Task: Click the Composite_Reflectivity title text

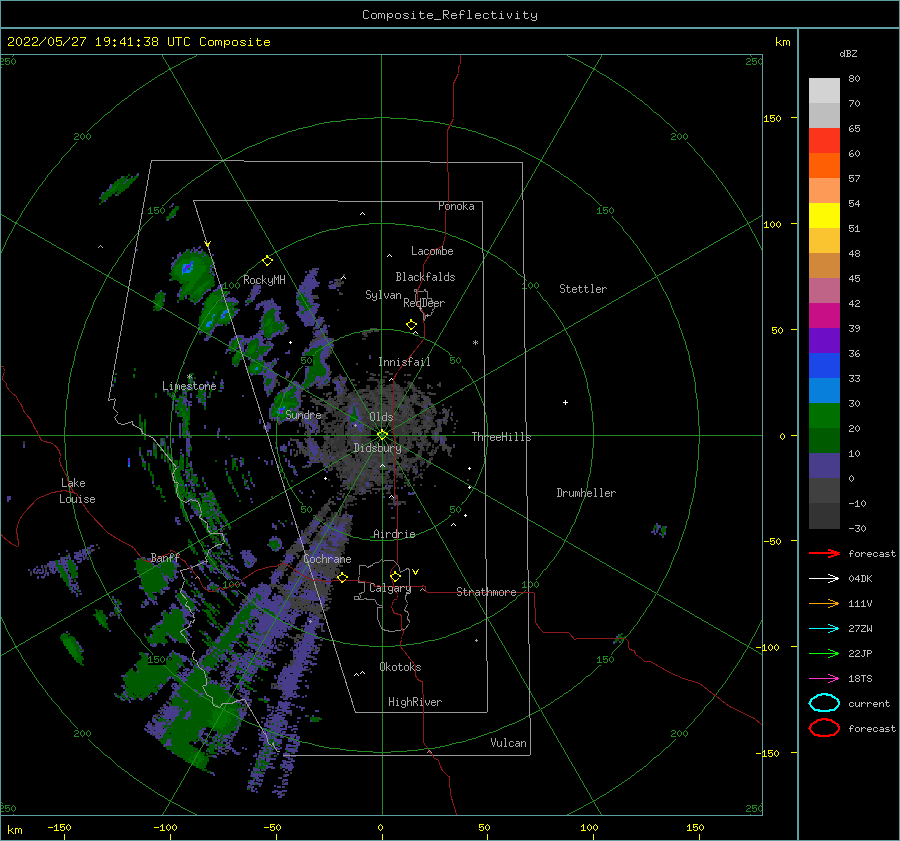Action: tap(450, 15)
